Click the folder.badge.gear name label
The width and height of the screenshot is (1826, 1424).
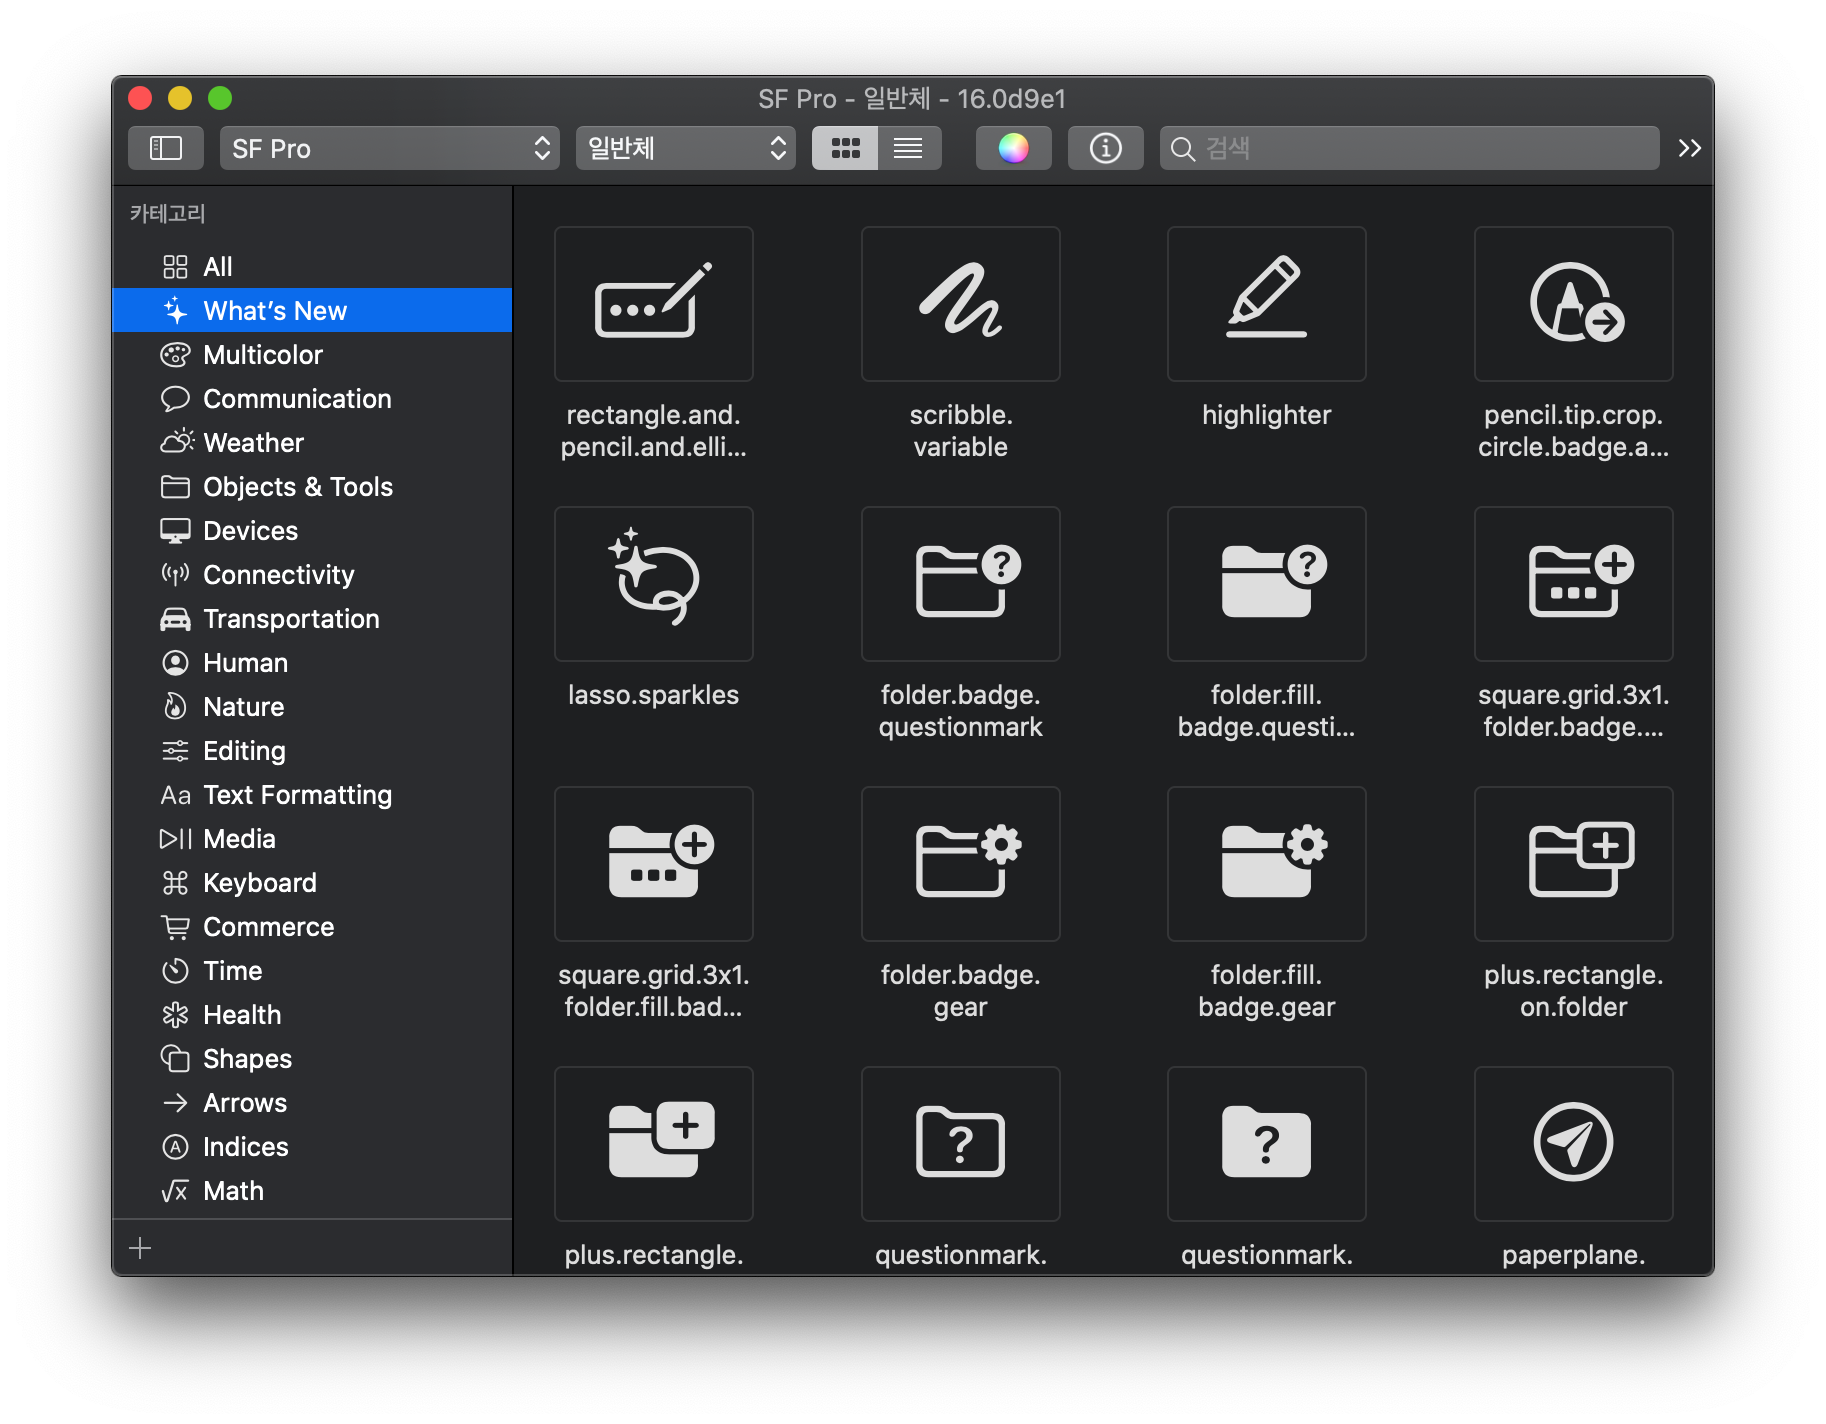[961, 991]
